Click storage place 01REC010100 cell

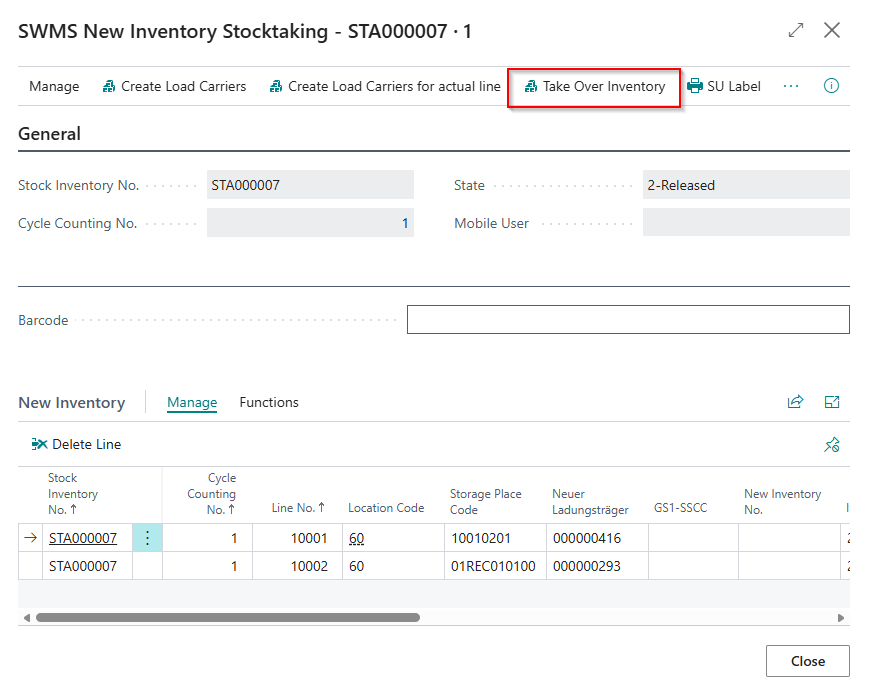pyautogui.click(x=495, y=566)
